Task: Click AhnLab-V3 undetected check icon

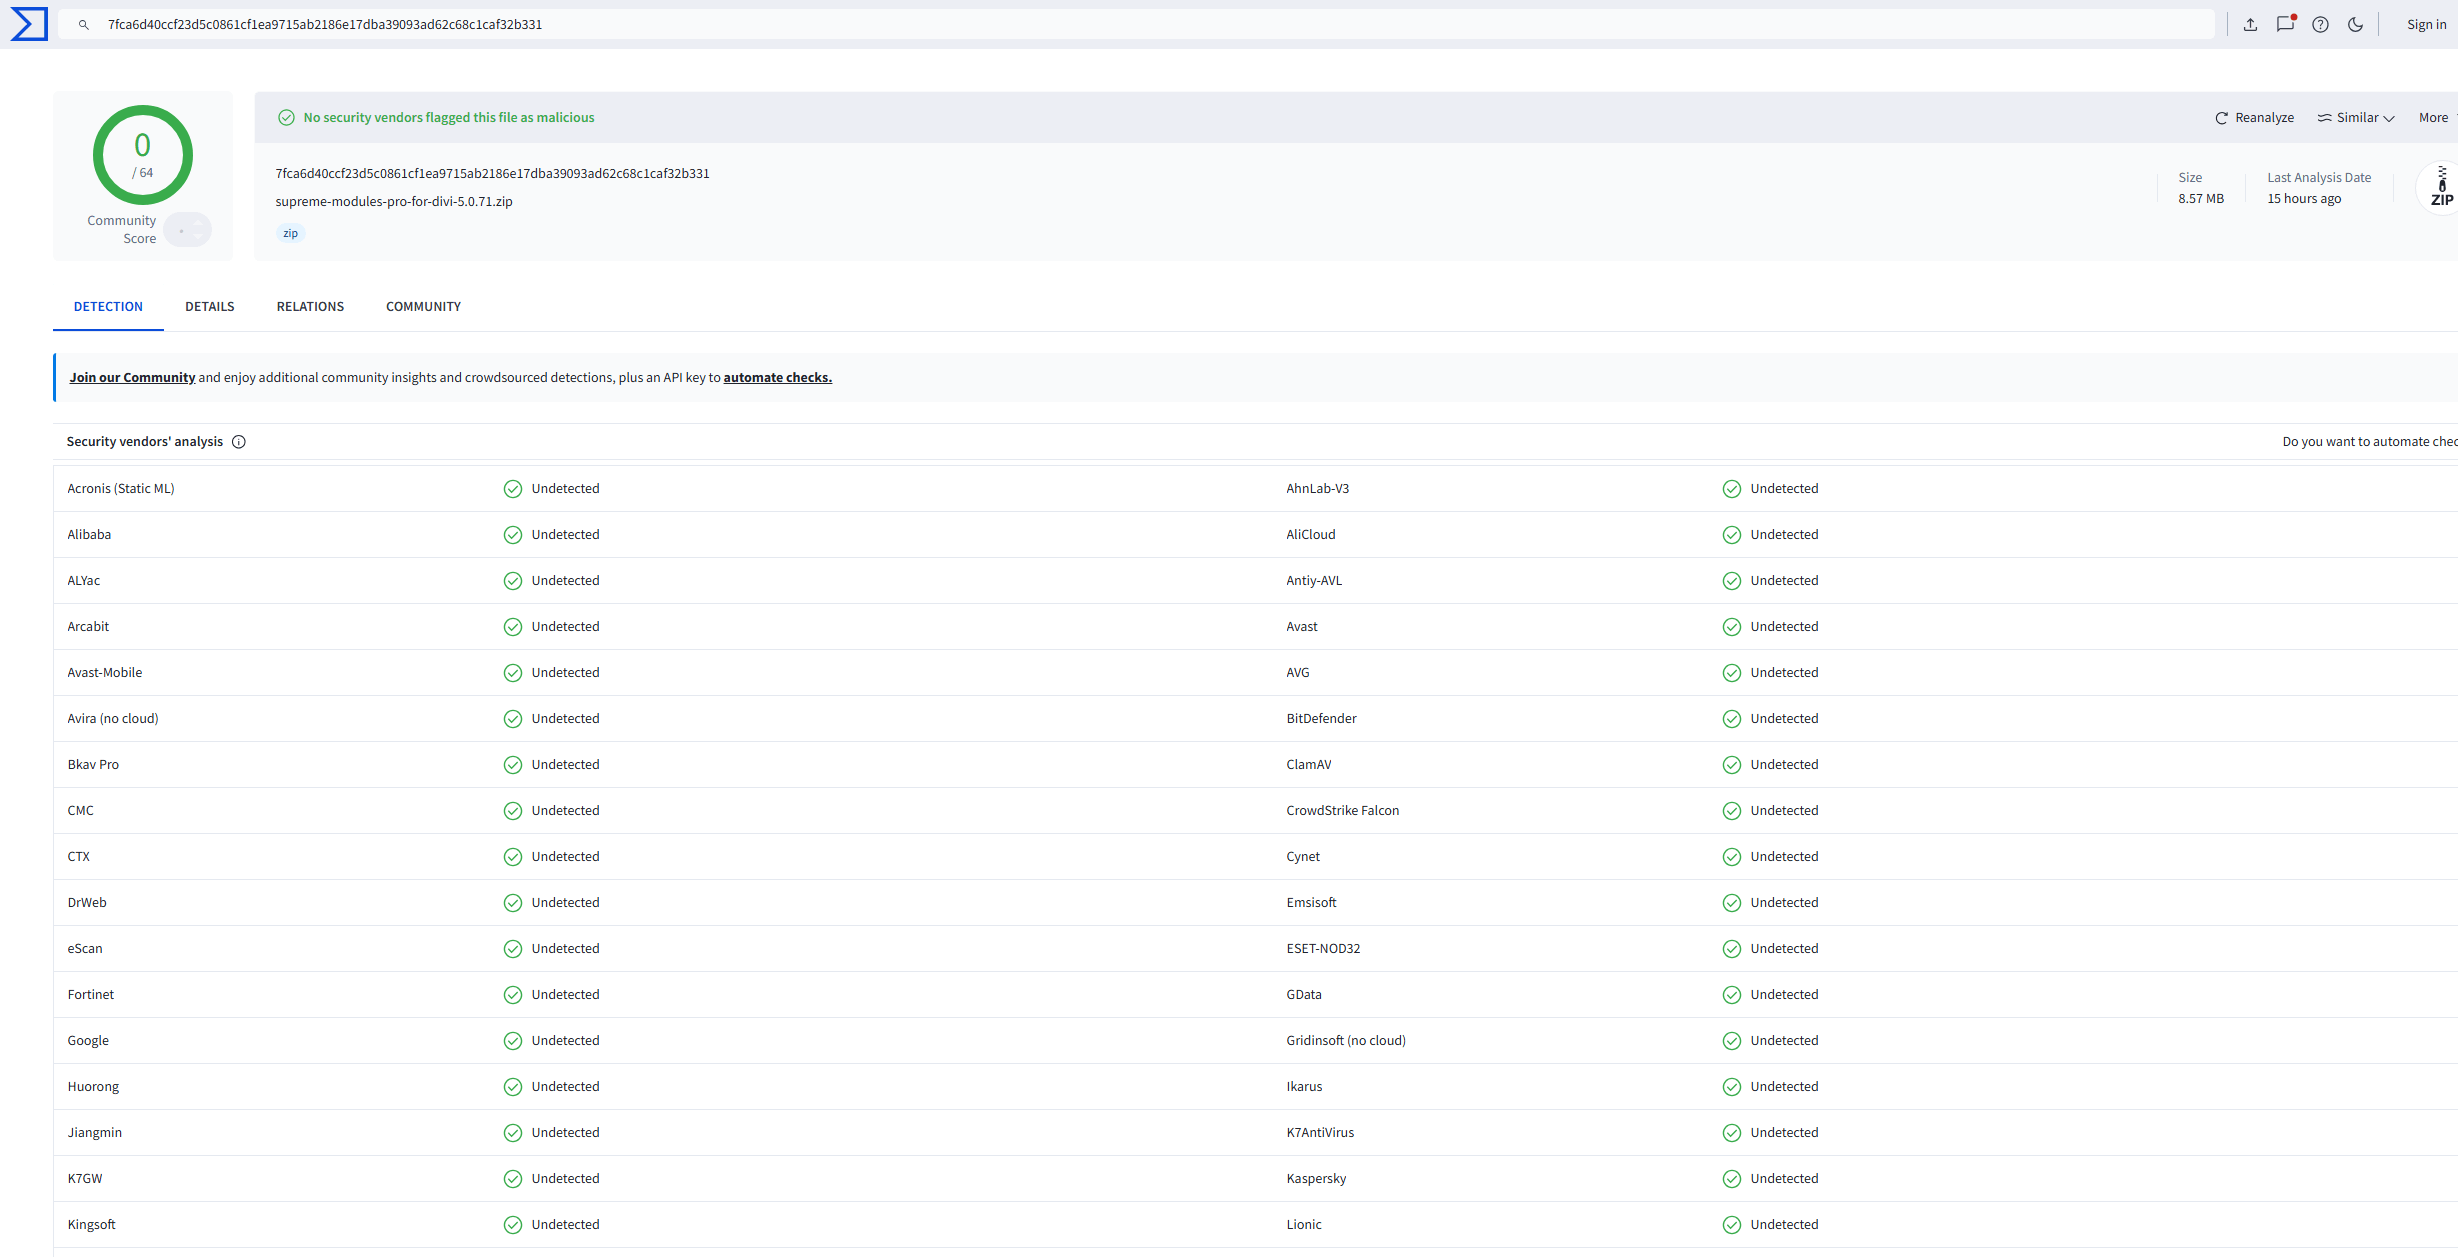Action: 1732,489
